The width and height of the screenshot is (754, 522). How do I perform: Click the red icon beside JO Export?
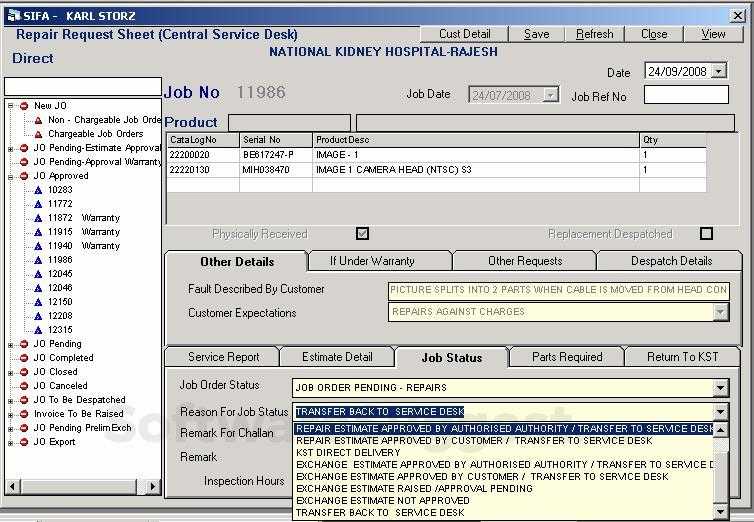point(24,442)
